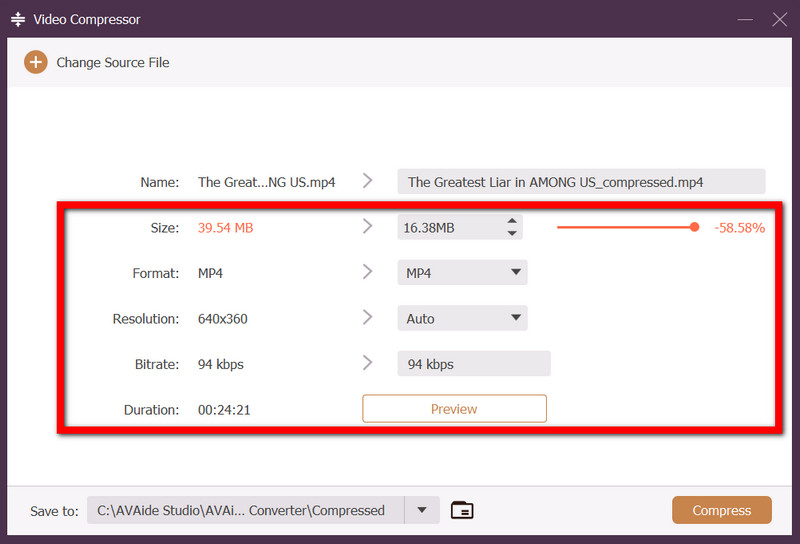Click the Video Compressor title bar app icon
Viewport: 800px width, 544px height.
click(17, 19)
